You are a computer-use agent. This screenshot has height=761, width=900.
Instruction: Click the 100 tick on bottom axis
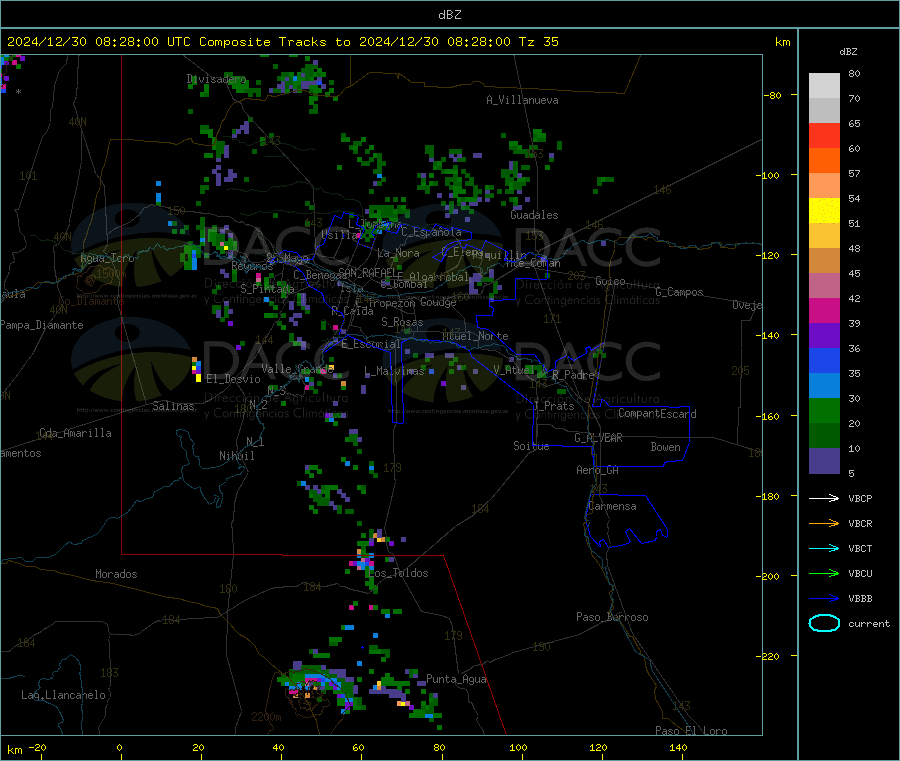(x=518, y=747)
